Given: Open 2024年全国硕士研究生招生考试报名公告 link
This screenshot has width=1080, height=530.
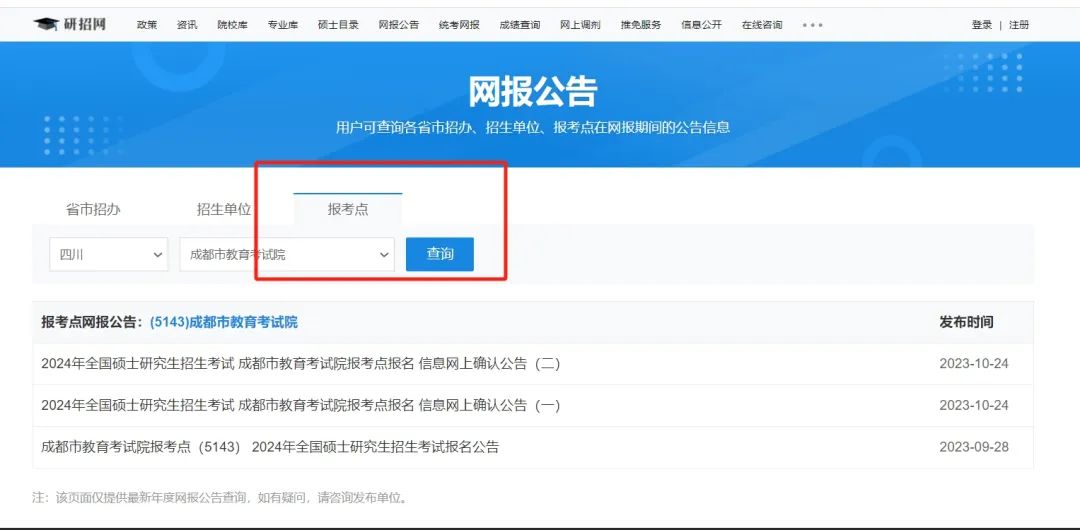Looking at the screenshot, I should 270,447.
